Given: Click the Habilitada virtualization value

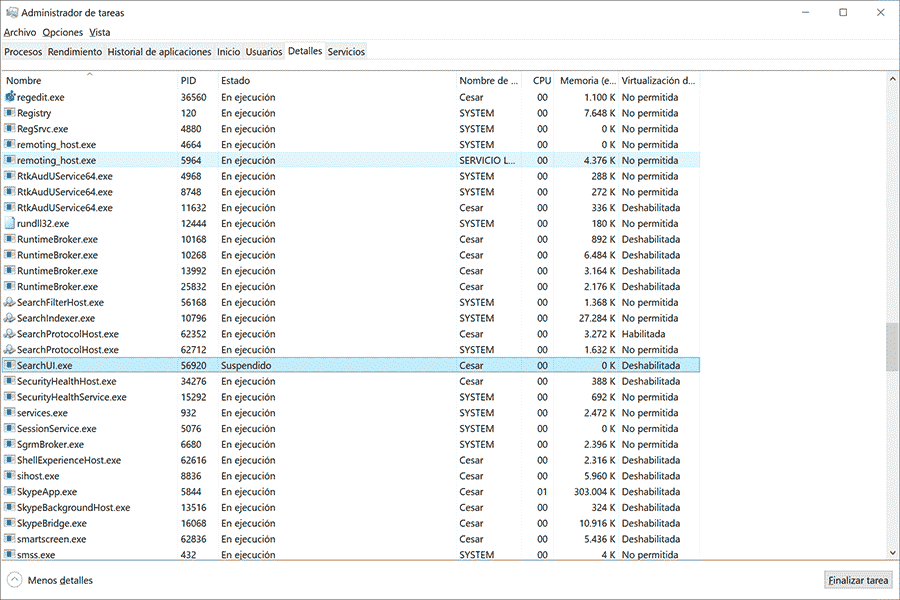Looking at the screenshot, I should [x=643, y=334].
